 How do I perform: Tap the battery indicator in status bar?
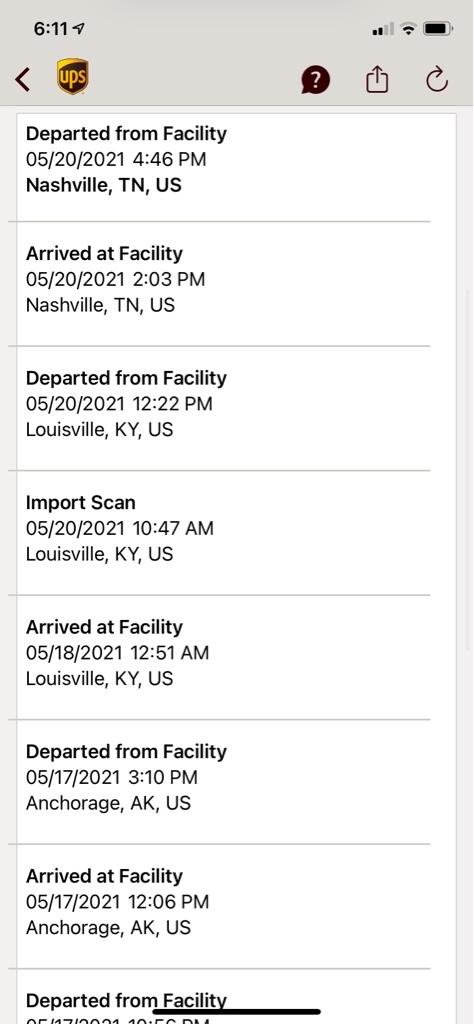[437, 29]
